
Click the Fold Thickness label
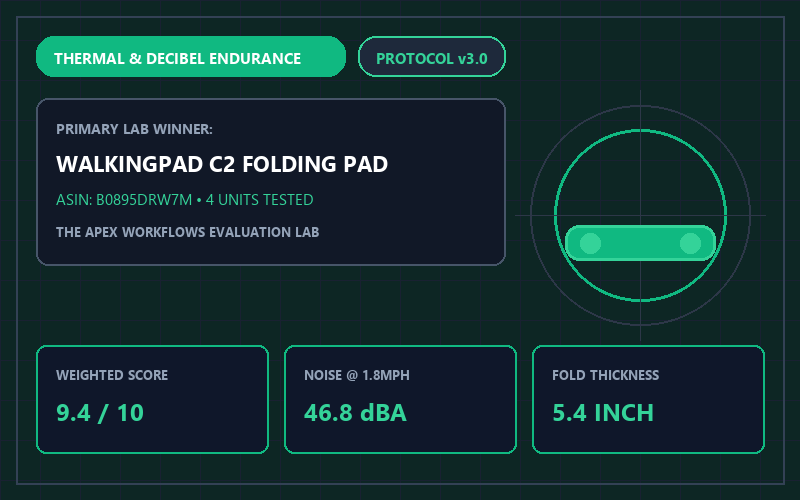pyautogui.click(x=606, y=375)
